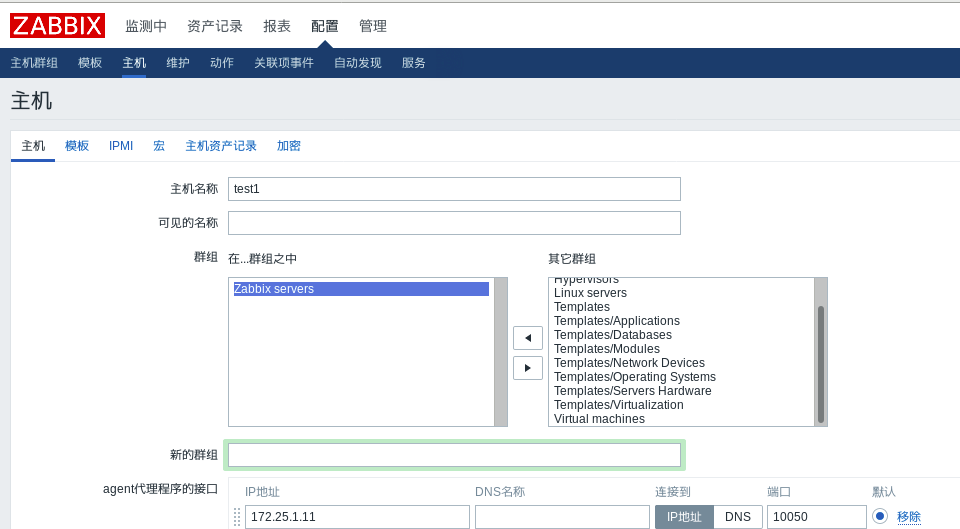
Task: Go to 自动发现 submenu
Action: [358, 63]
